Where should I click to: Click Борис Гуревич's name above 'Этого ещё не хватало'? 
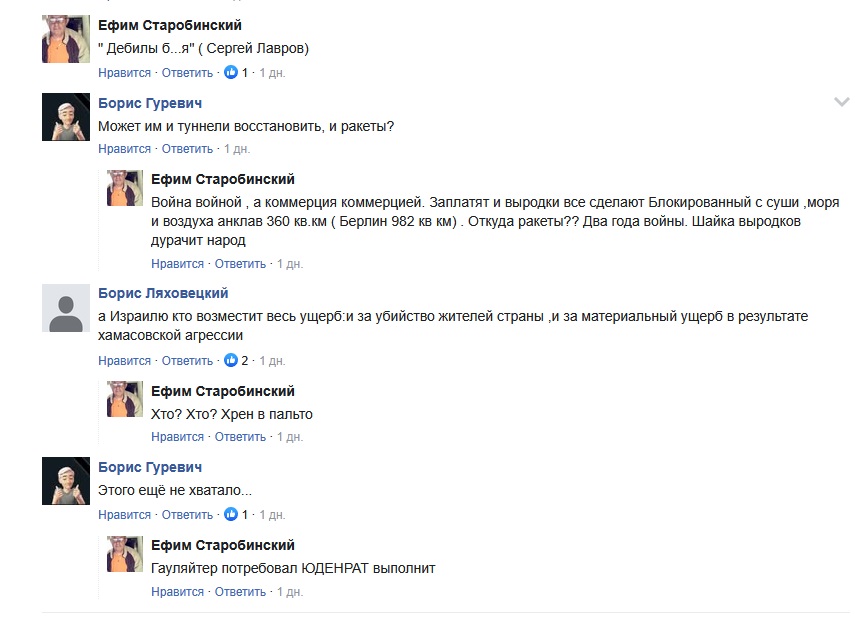click(x=150, y=467)
